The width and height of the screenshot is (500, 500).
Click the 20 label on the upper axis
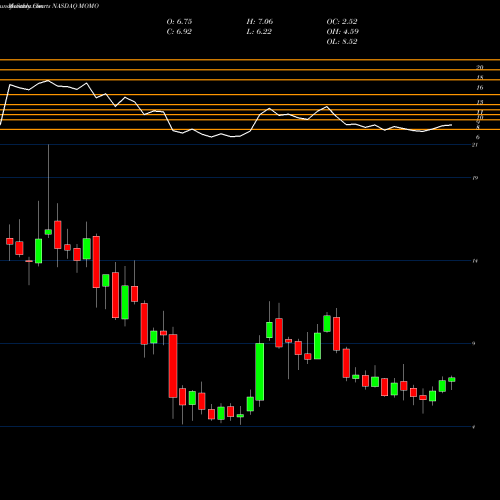click(x=480, y=67)
